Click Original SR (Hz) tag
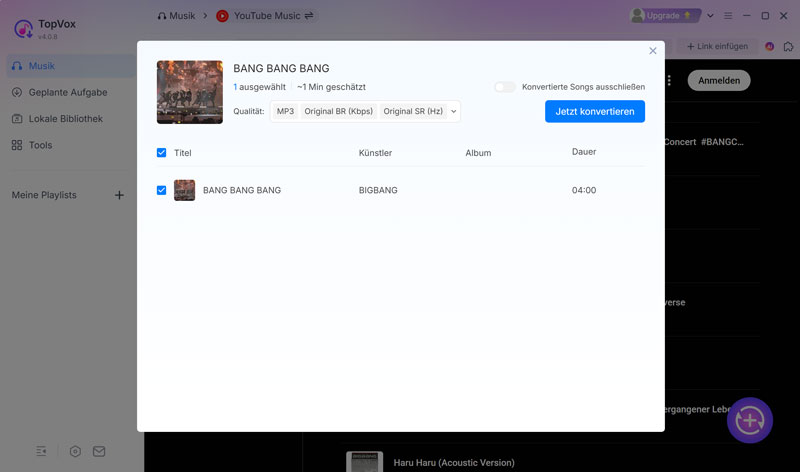 pos(413,111)
